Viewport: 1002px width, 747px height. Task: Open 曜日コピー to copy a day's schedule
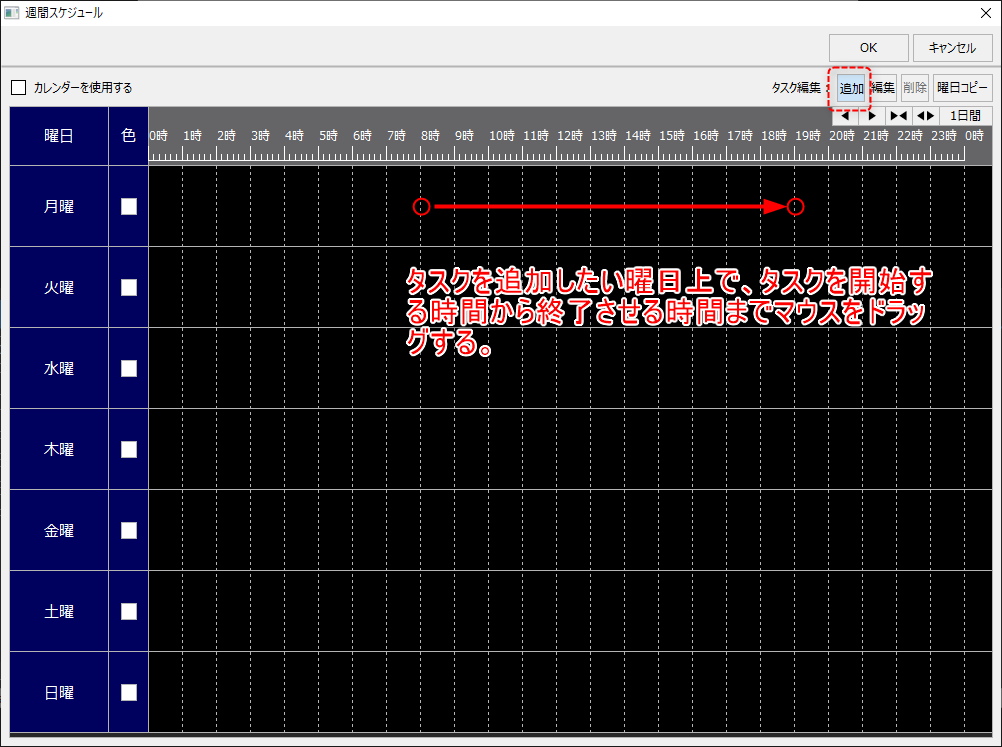962,88
